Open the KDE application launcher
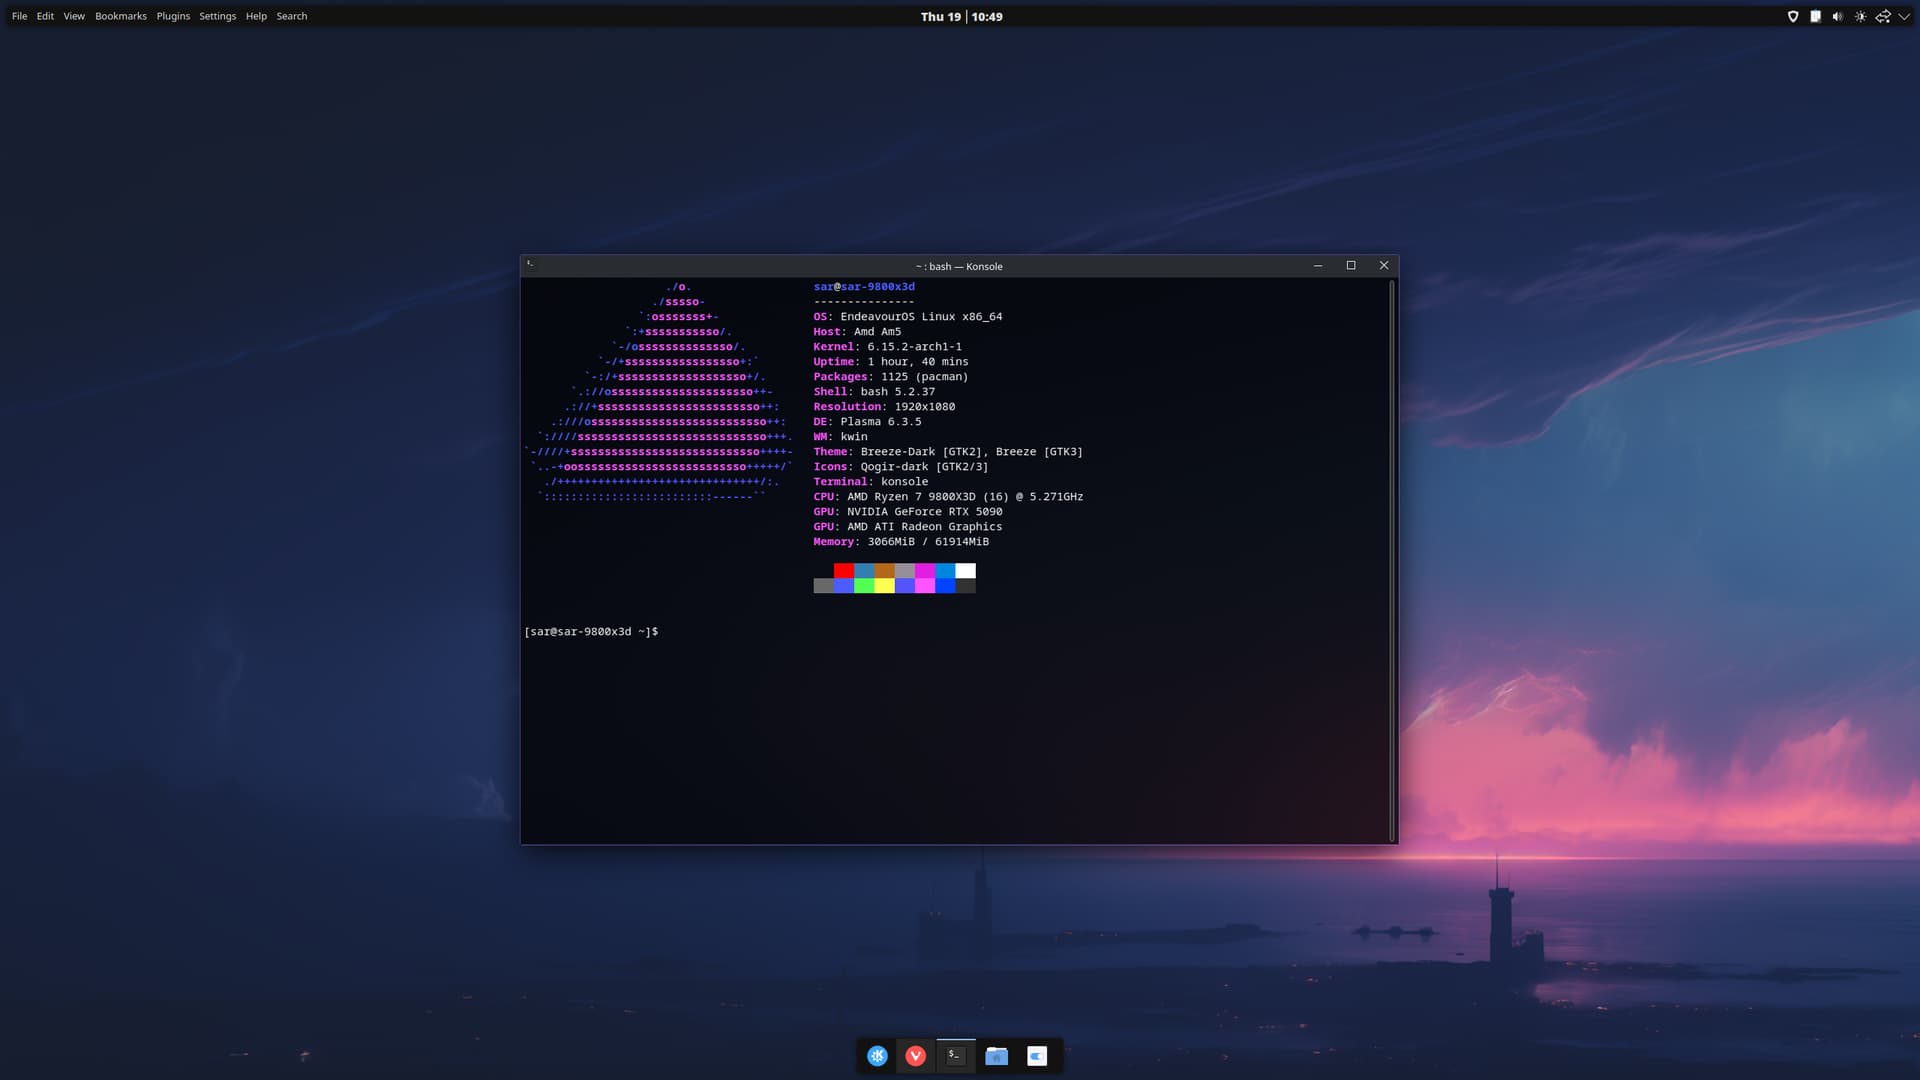Screen dimensions: 1920x1080 [x=877, y=1056]
